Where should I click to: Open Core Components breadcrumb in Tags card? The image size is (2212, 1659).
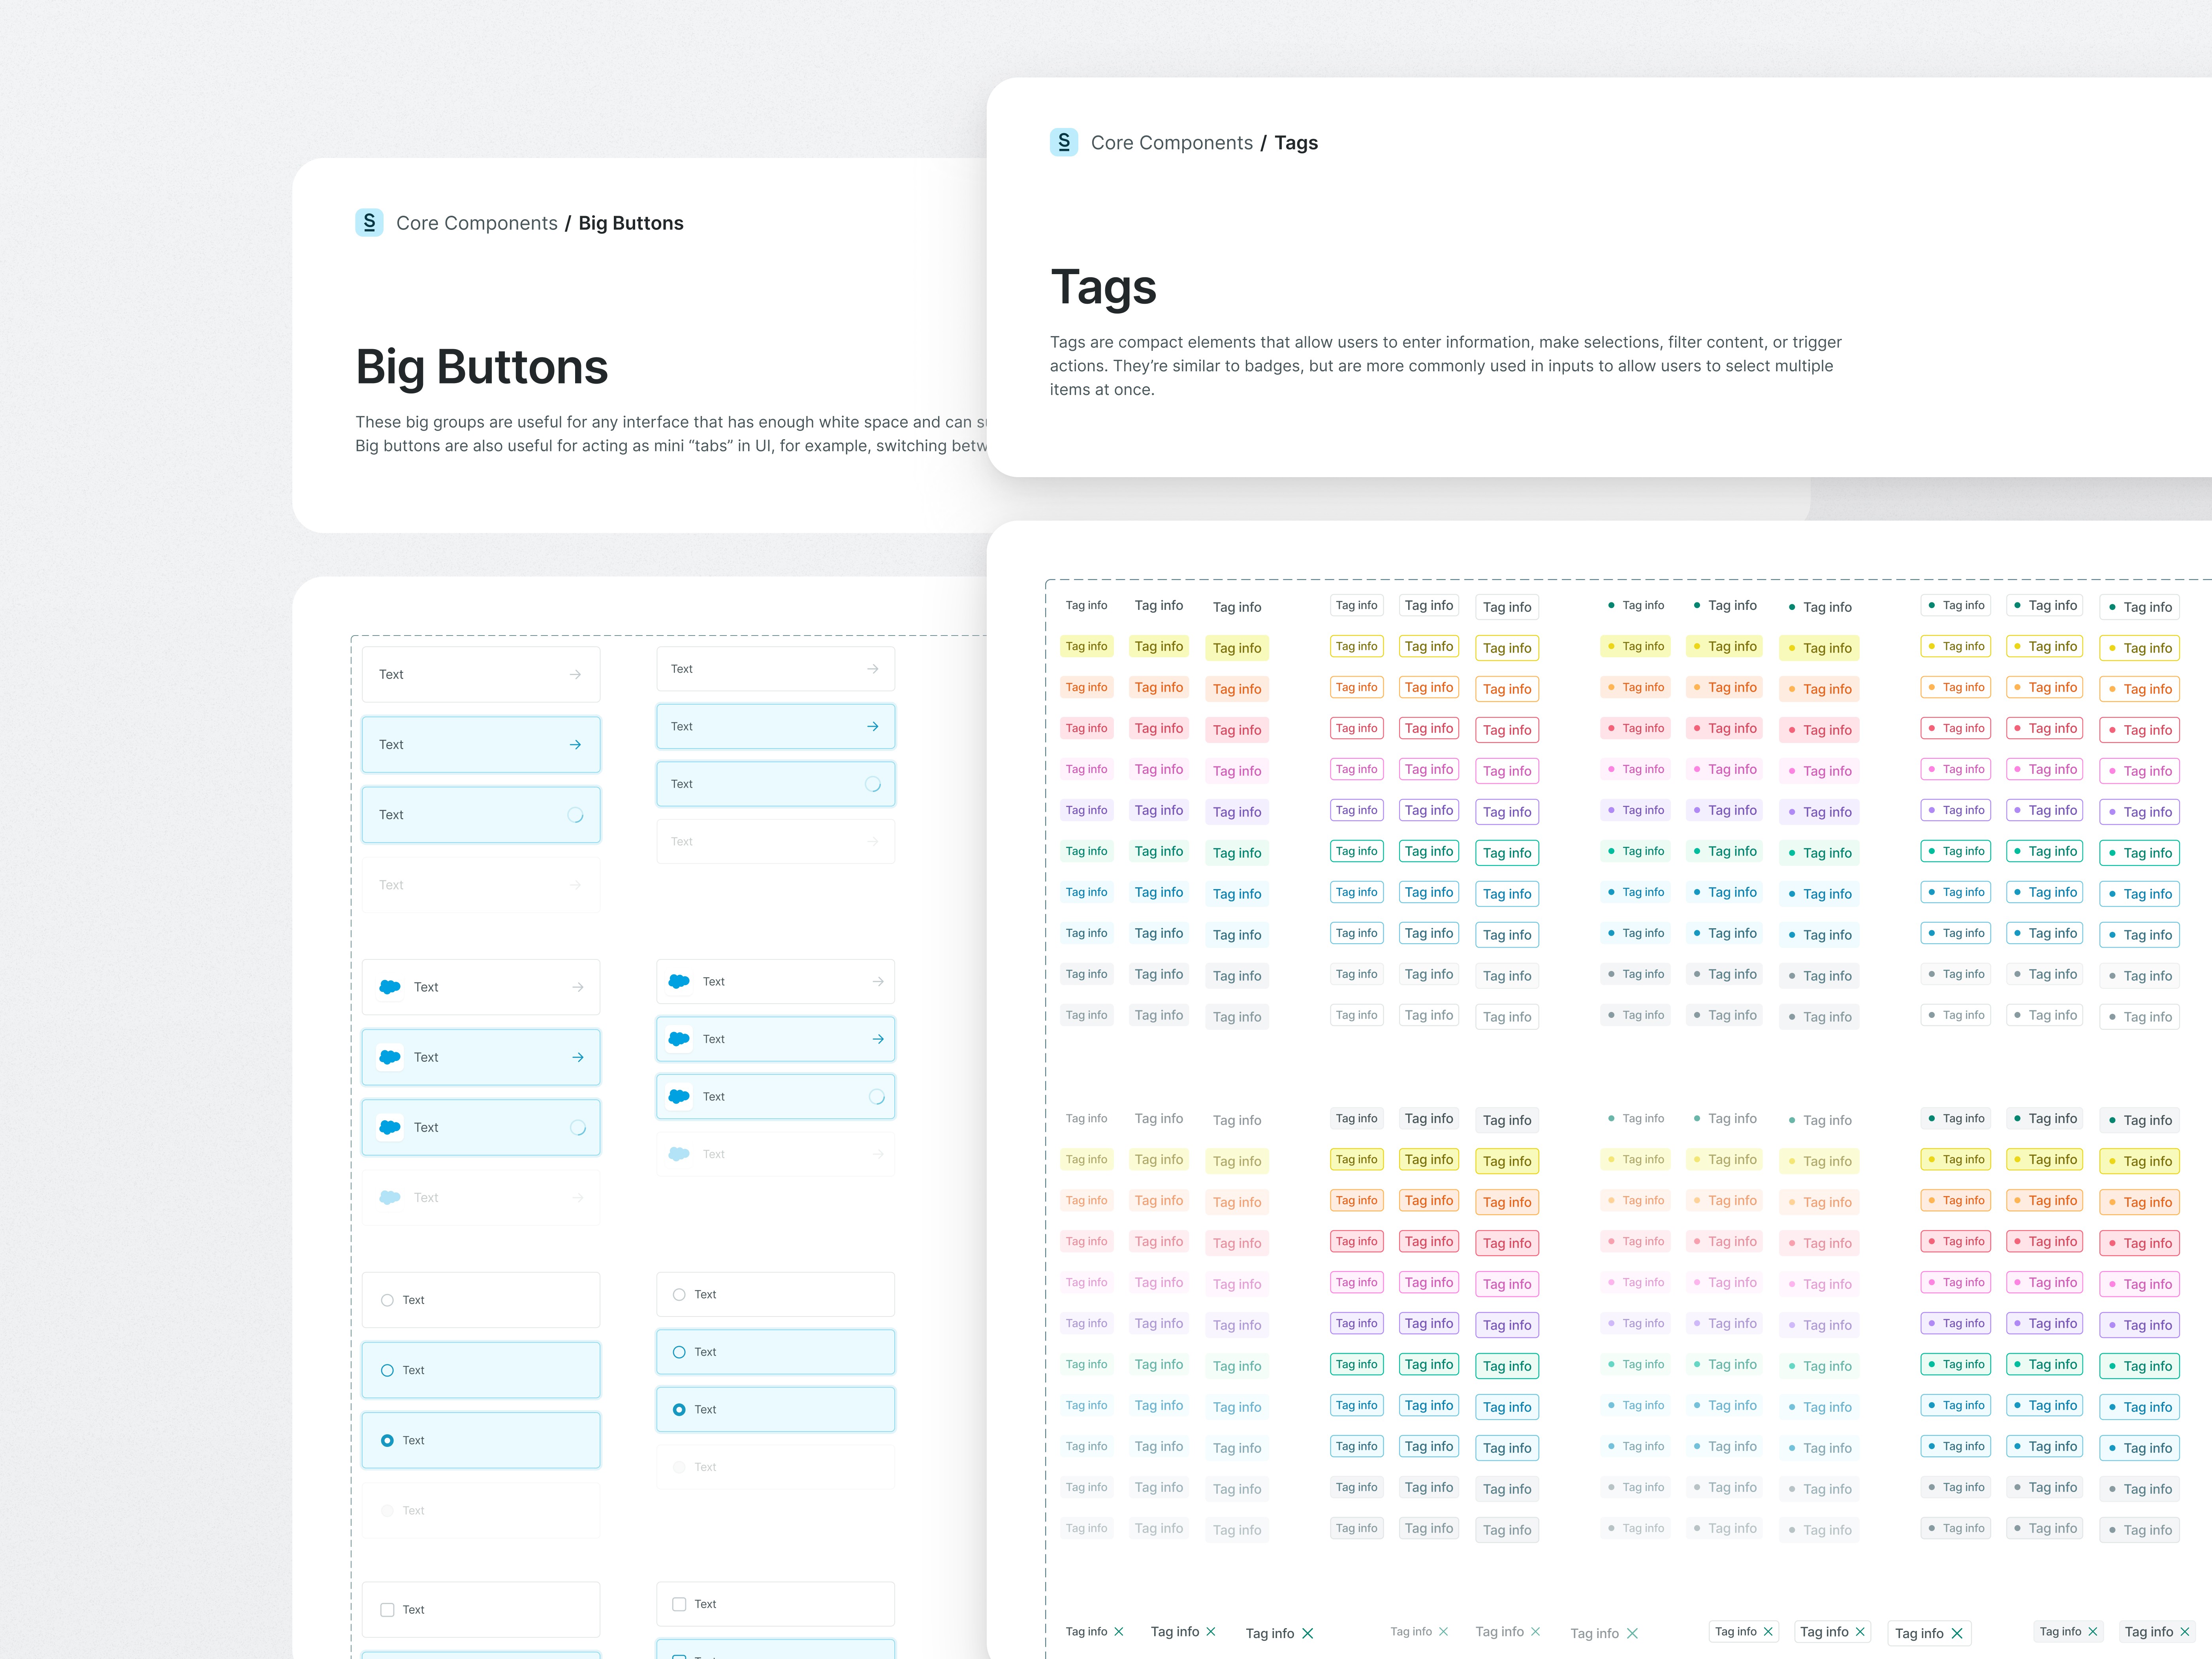(1172, 143)
